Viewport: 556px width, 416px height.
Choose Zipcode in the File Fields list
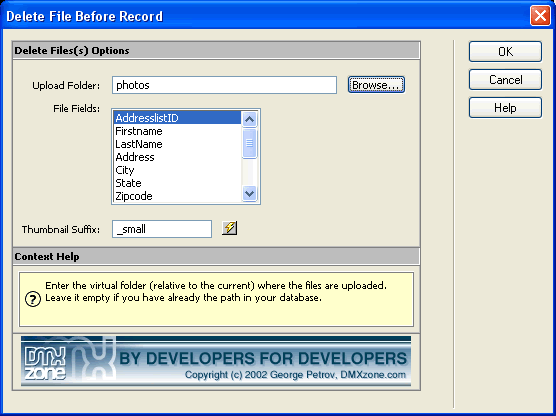(177, 196)
